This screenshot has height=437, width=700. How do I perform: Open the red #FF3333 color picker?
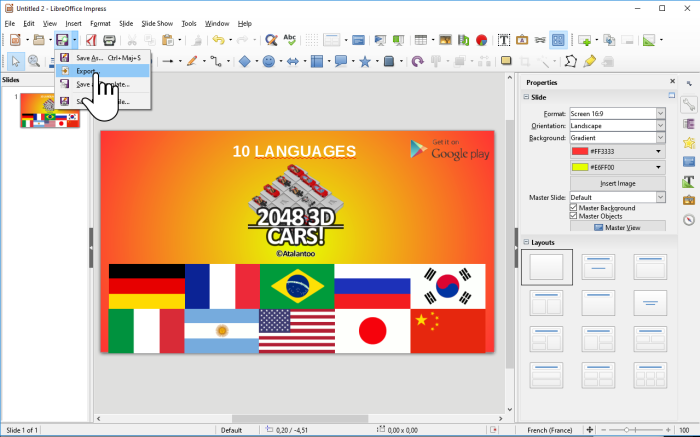pyautogui.click(x=617, y=151)
